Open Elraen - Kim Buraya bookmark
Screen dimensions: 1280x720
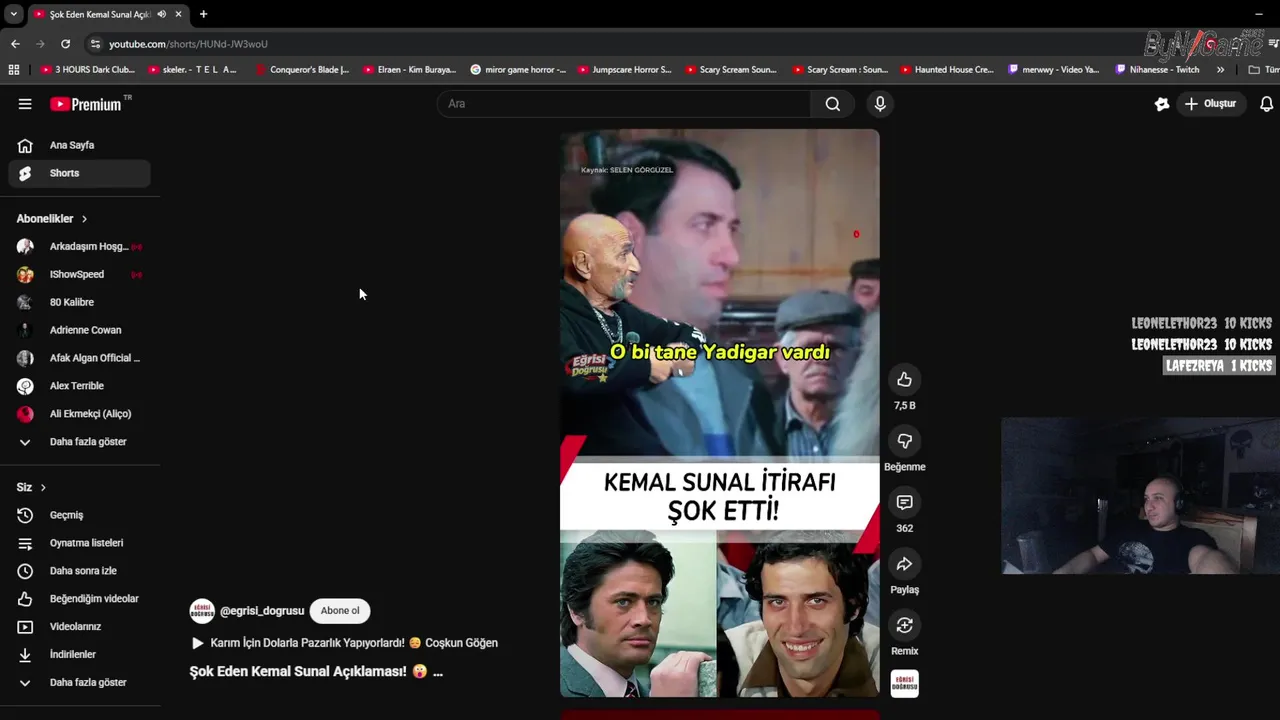tap(410, 70)
